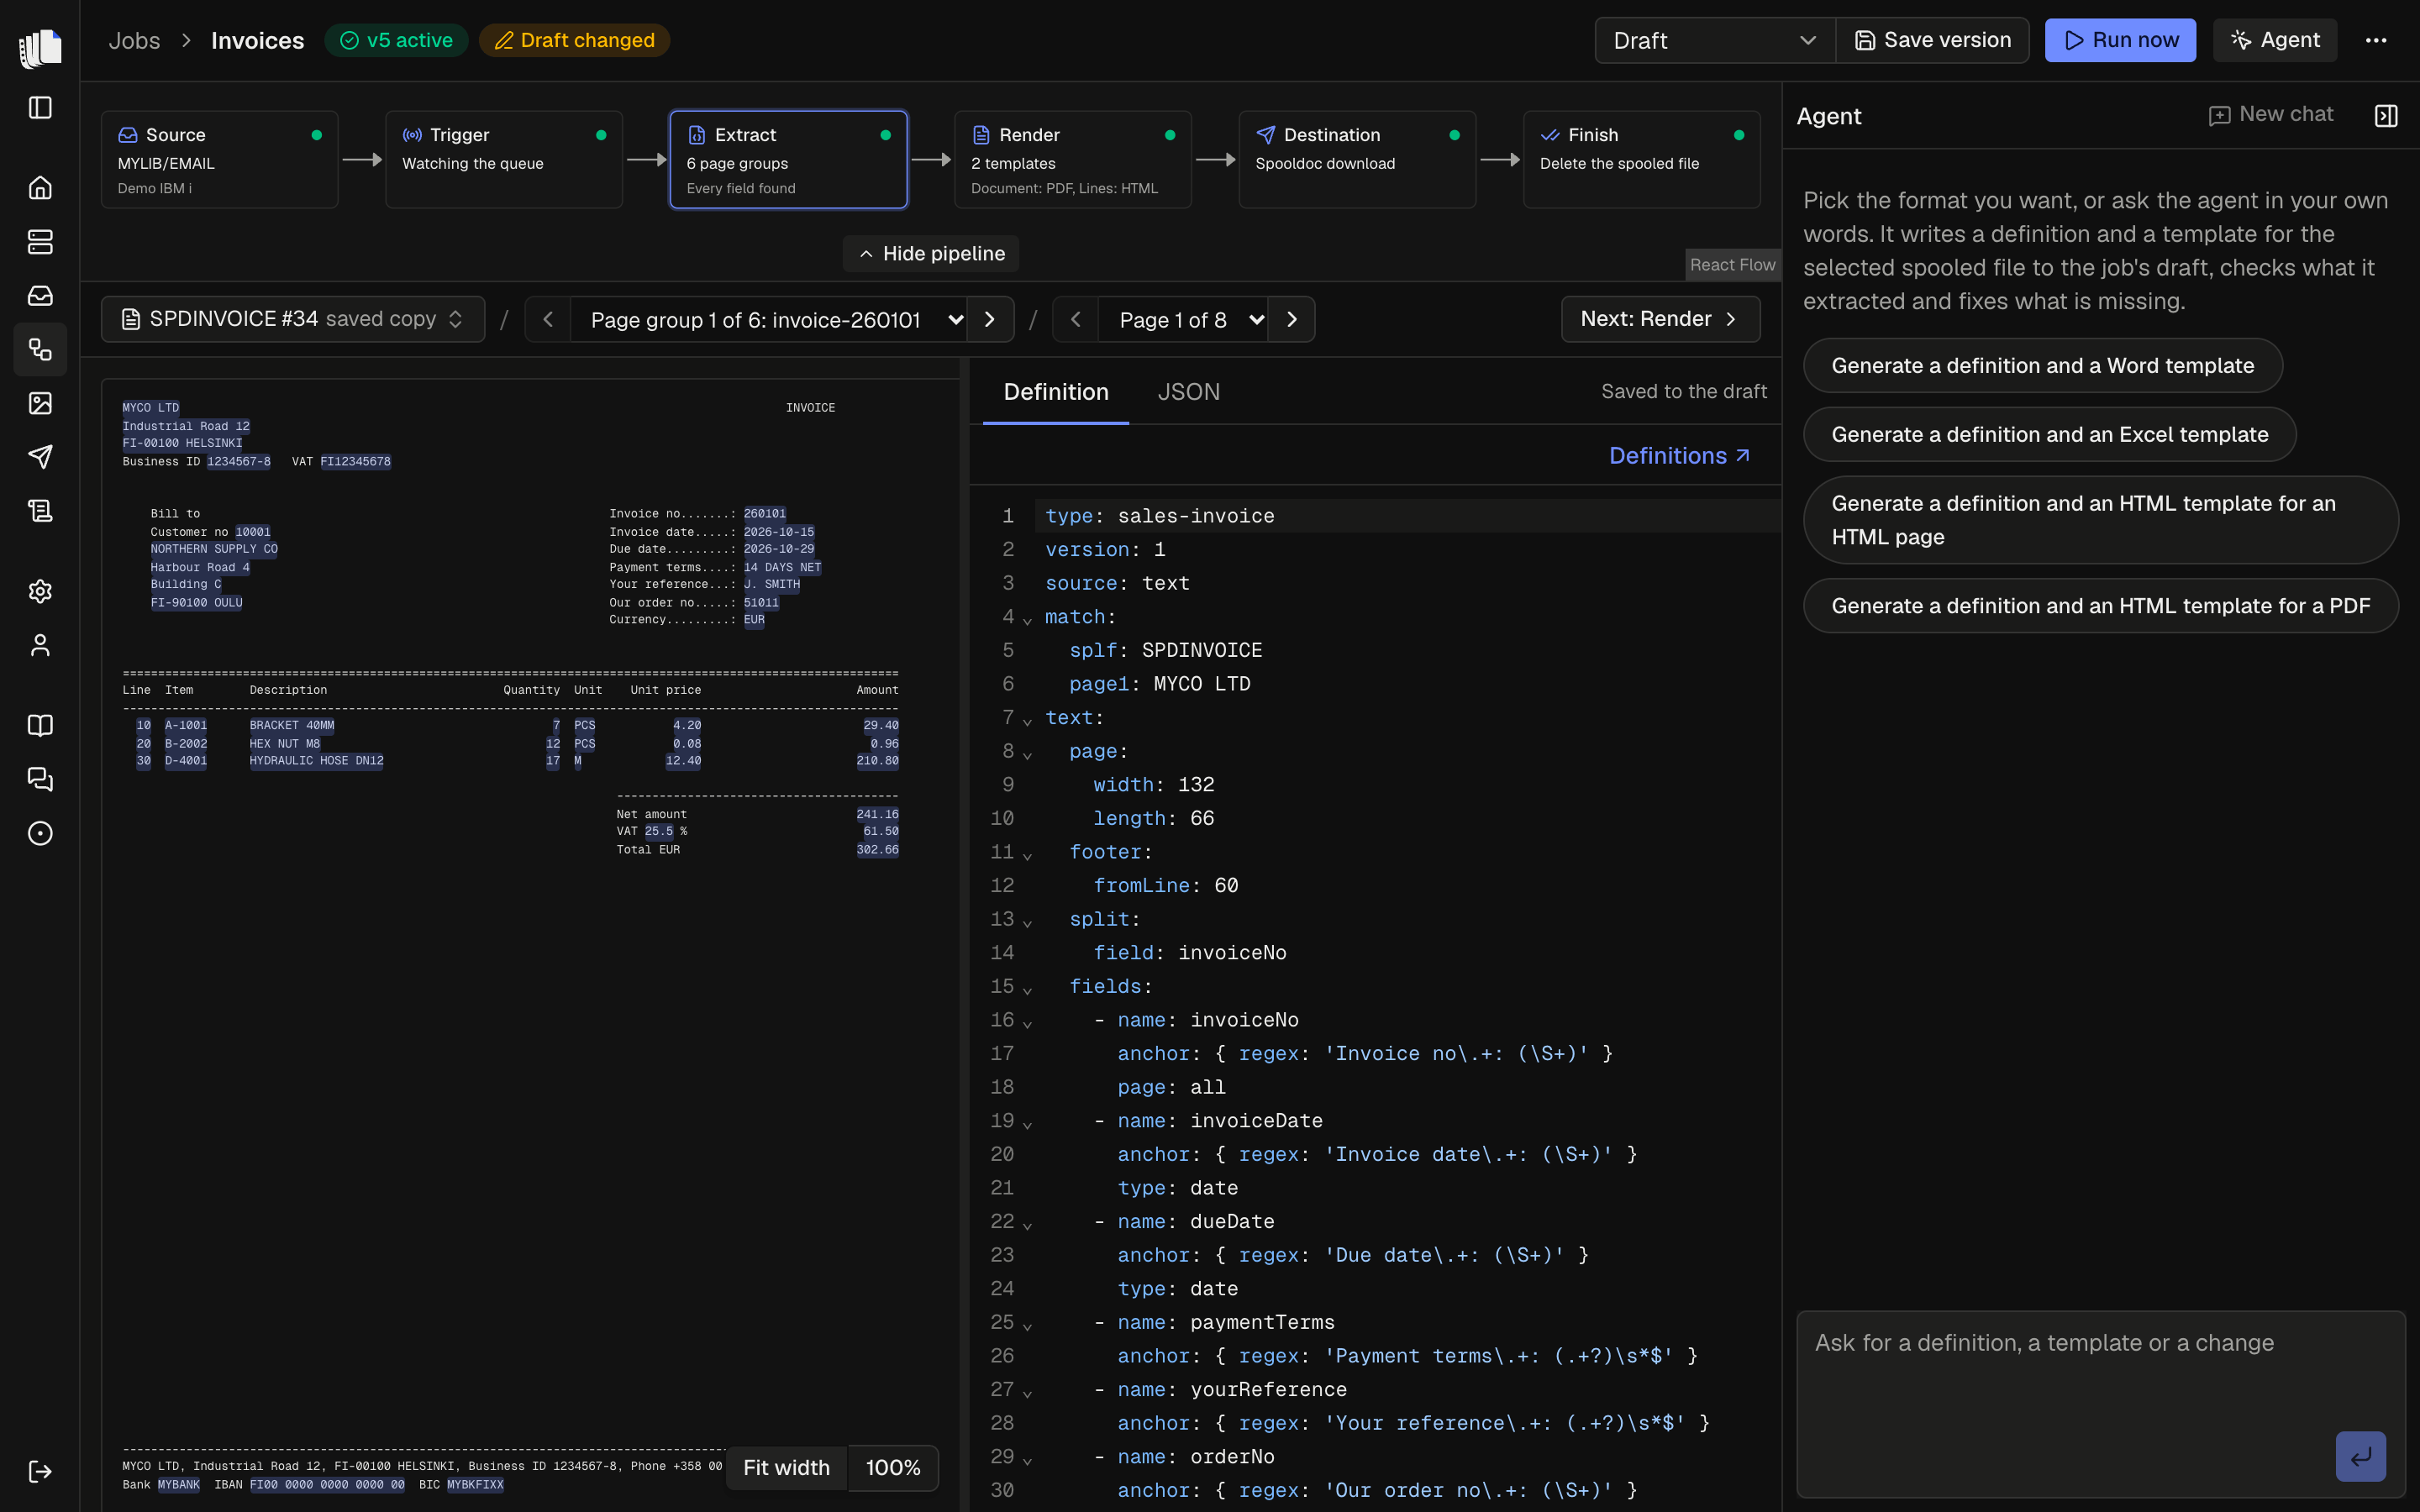This screenshot has height=1512, width=2420.
Task: Click Save version button
Action: point(1932,40)
